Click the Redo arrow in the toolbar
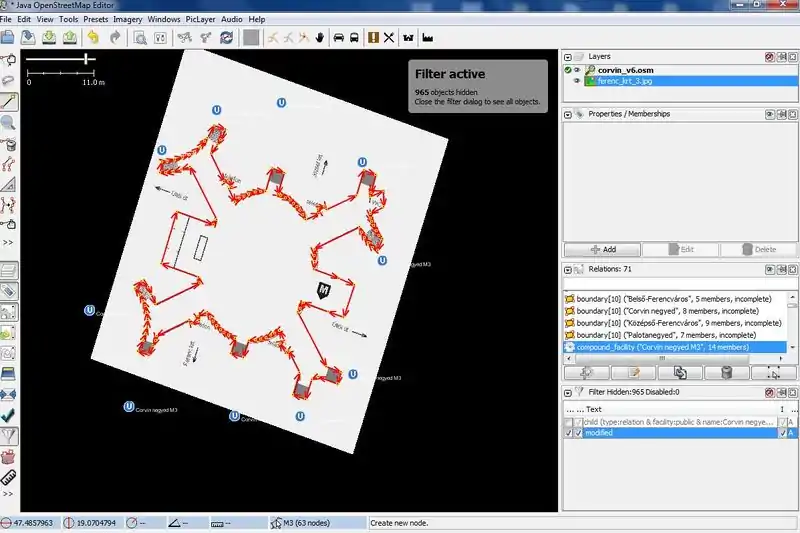 point(115,37)
